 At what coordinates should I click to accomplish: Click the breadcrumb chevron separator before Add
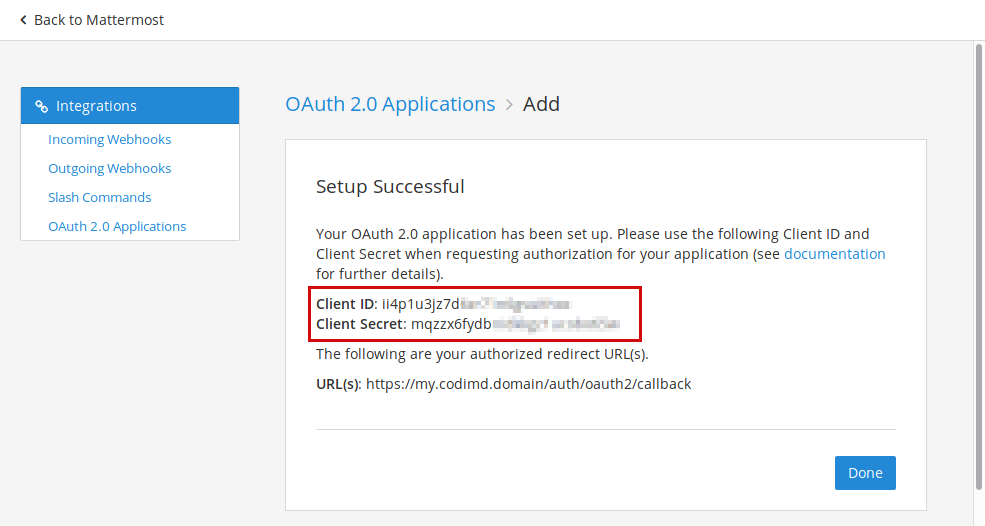(509, 105)
